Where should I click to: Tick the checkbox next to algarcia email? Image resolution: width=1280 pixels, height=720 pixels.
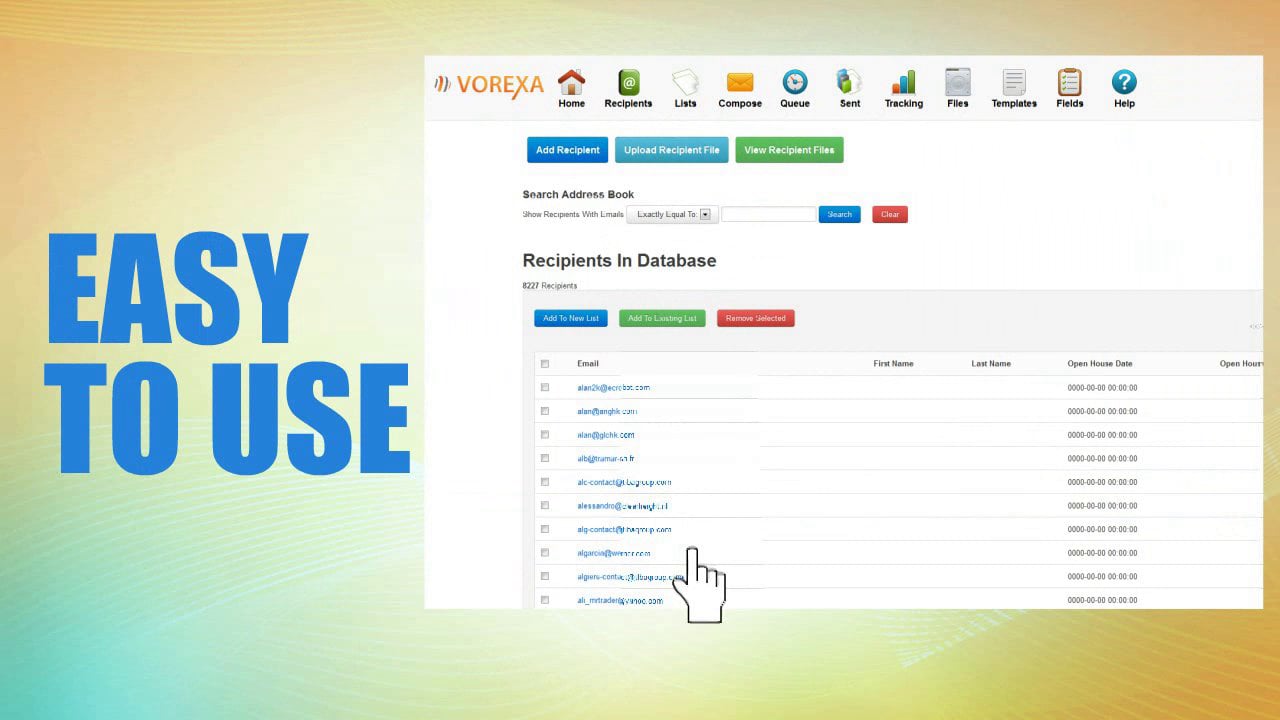545,552
